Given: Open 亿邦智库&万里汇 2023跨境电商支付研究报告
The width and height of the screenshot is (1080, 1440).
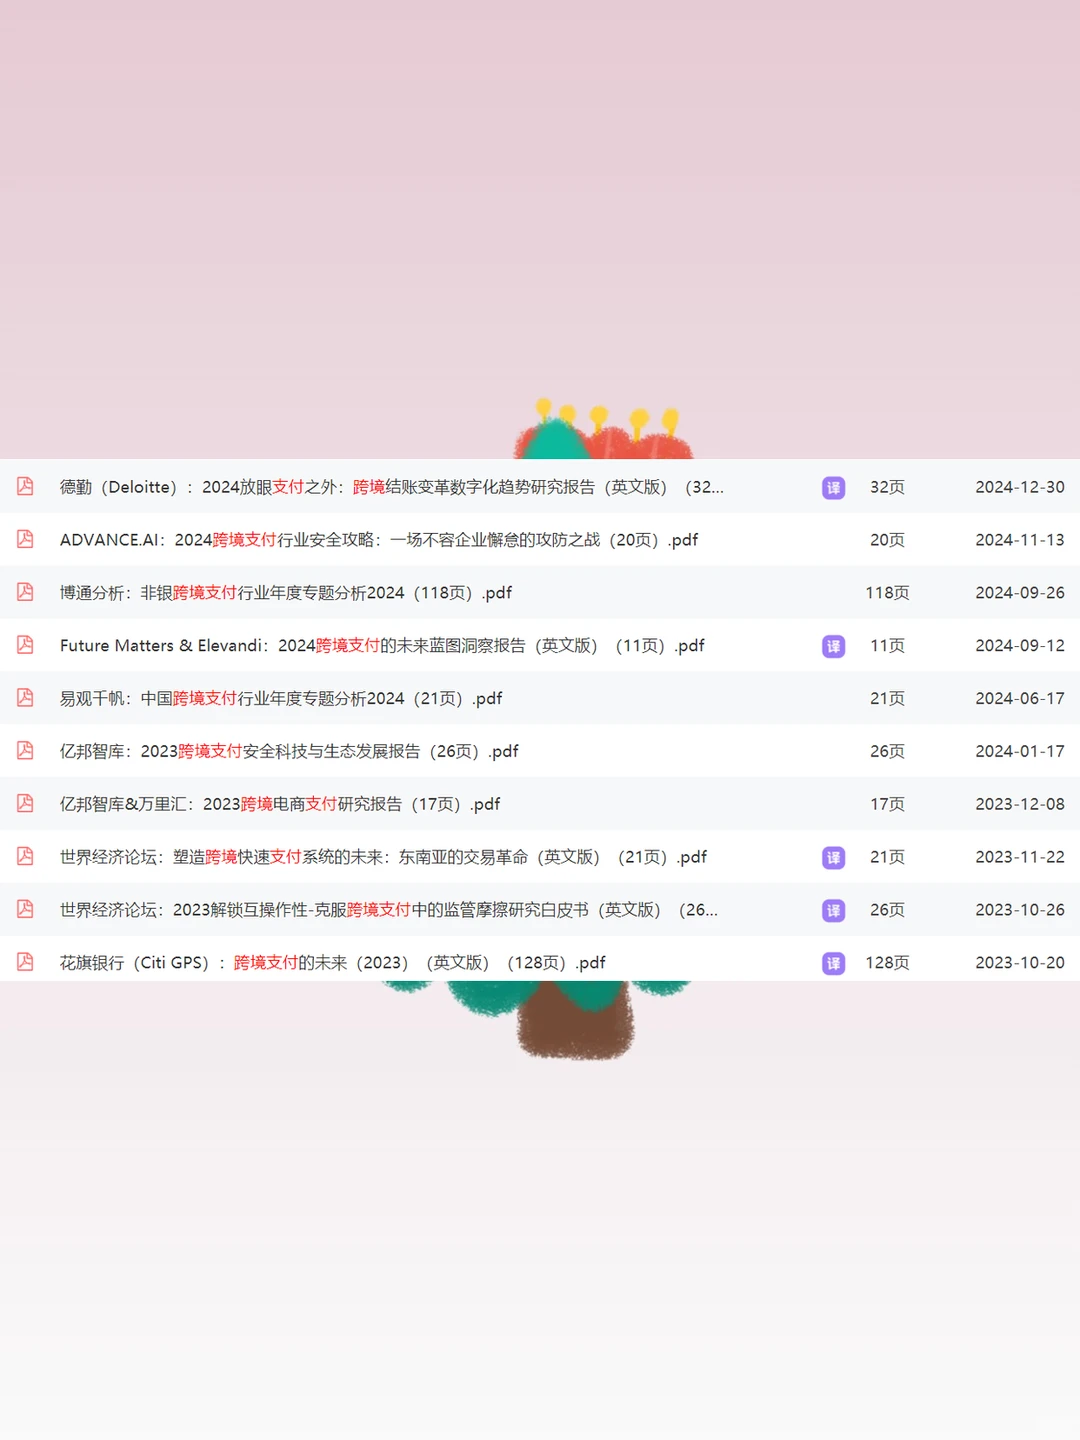Looking at the screenshot, I should point(280,804).
